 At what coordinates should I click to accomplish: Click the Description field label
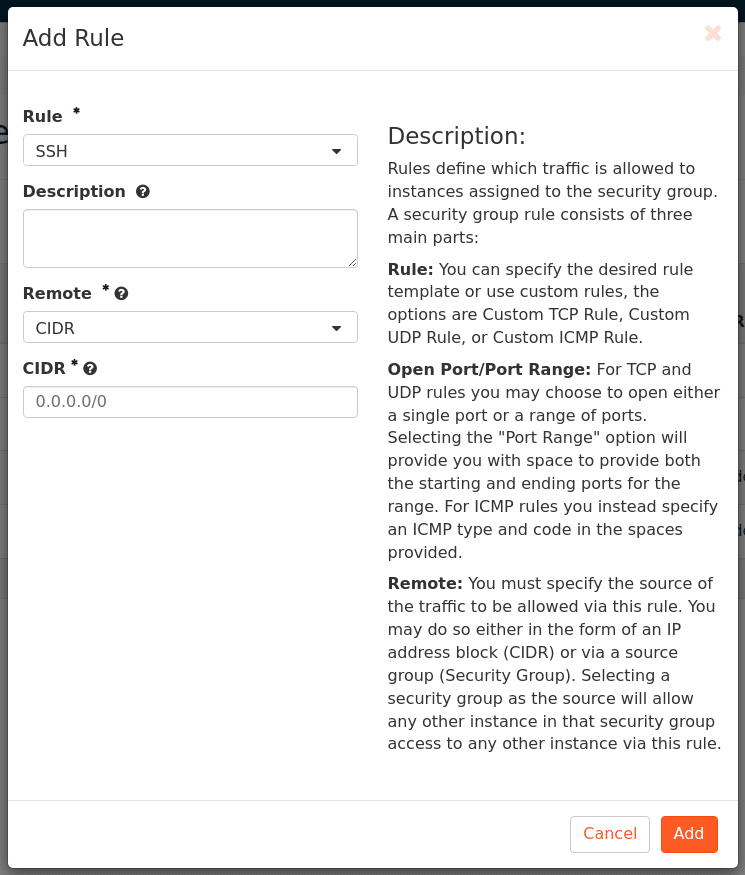point(74,192)
